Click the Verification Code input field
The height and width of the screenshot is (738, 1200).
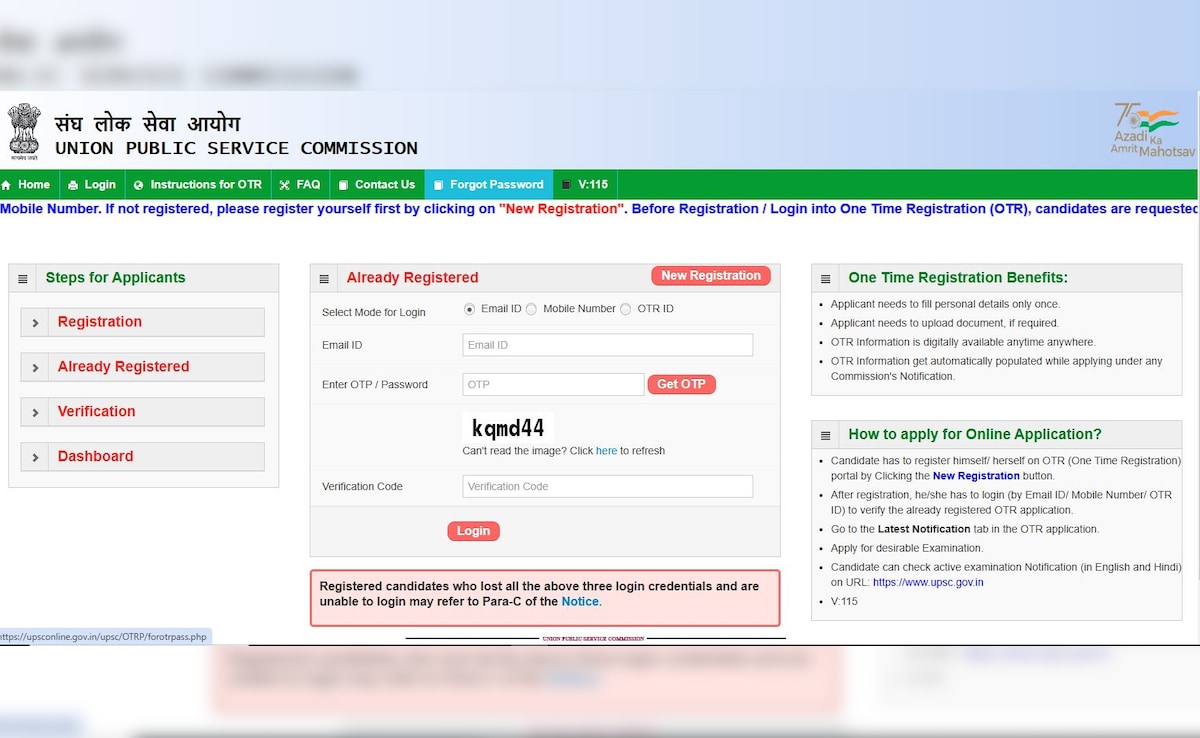[607, 486]
